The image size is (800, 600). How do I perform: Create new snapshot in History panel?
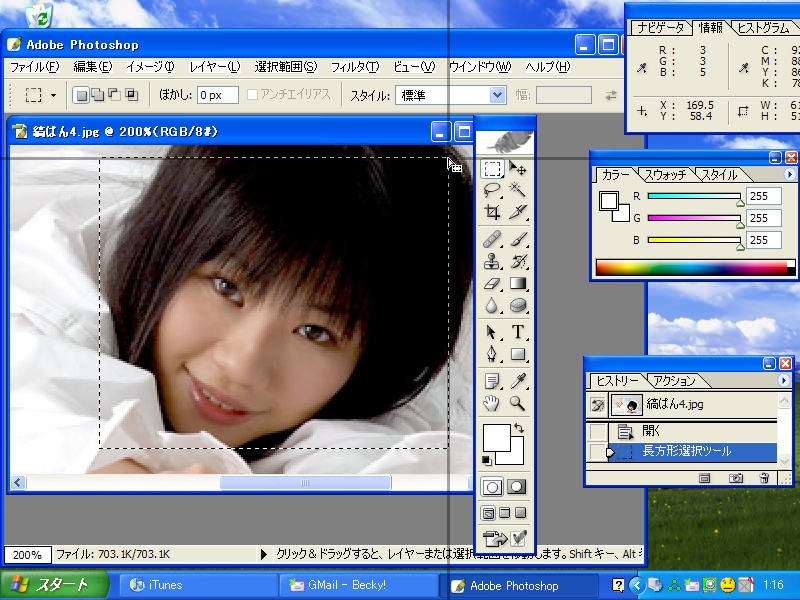click(735, 478)
